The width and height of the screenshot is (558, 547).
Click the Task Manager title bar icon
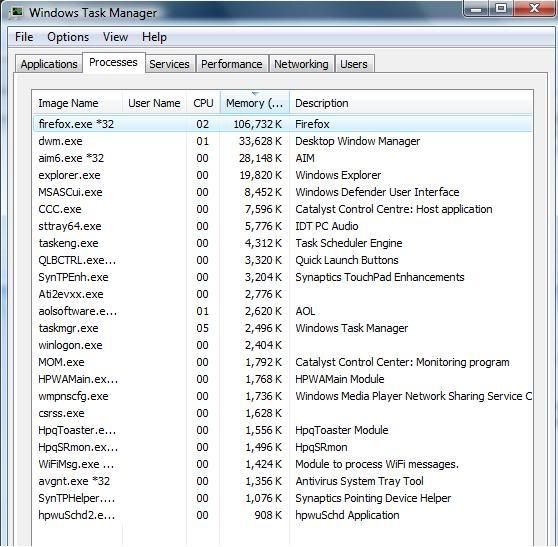[16, 12]
